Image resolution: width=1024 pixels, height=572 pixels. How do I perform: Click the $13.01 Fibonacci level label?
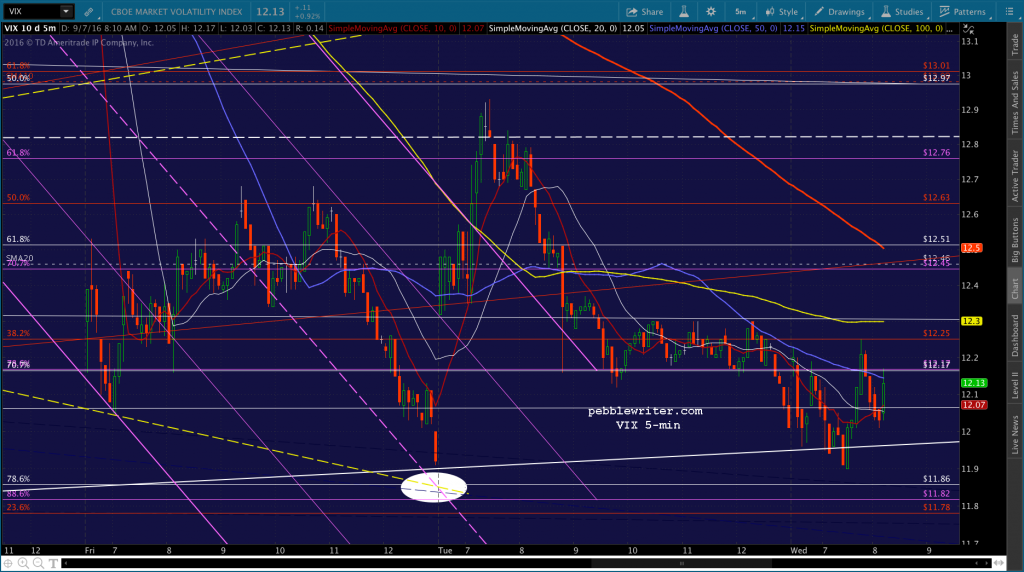click(936, 66)
